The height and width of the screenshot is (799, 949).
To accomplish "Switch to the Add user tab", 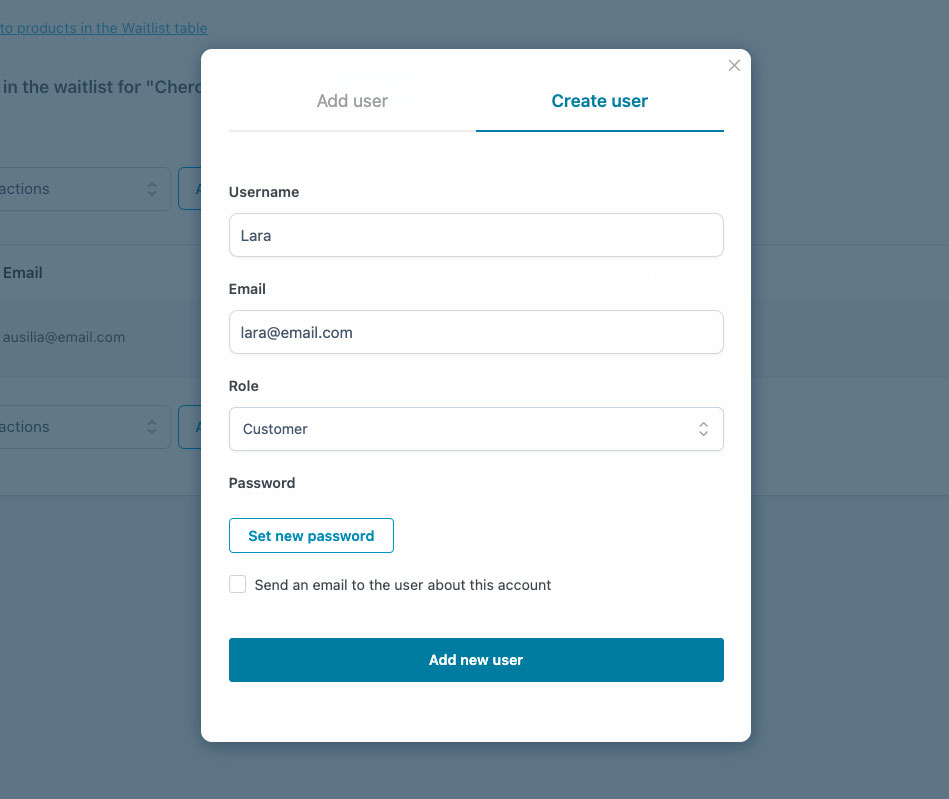I will coord(352,101).
